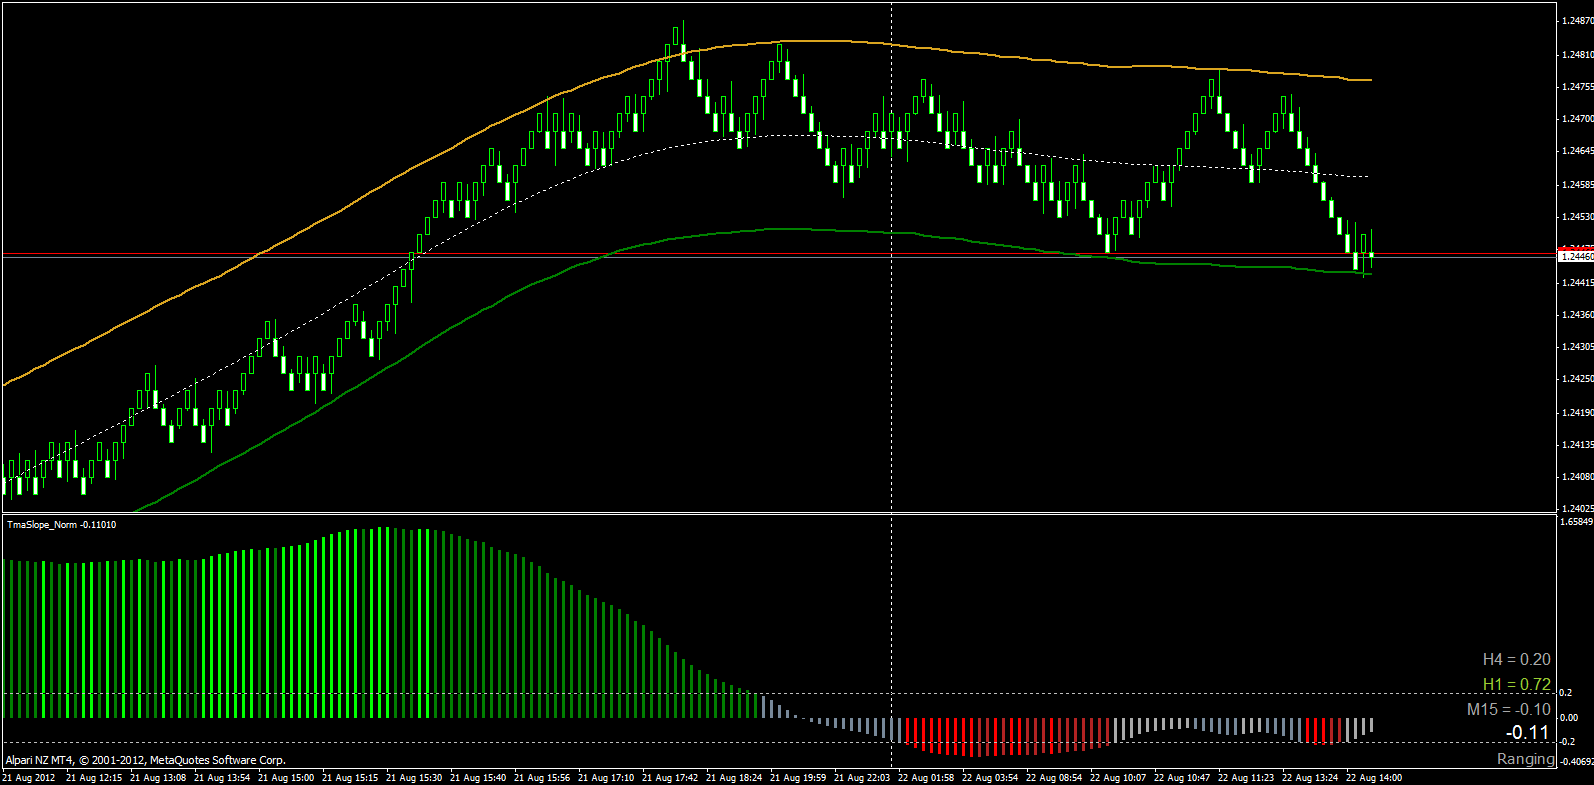Click the TmaSlope_Norm -0.11010 indicator label
The width and height of the screenshot is (1594, 785).
(x=61, y=525)
